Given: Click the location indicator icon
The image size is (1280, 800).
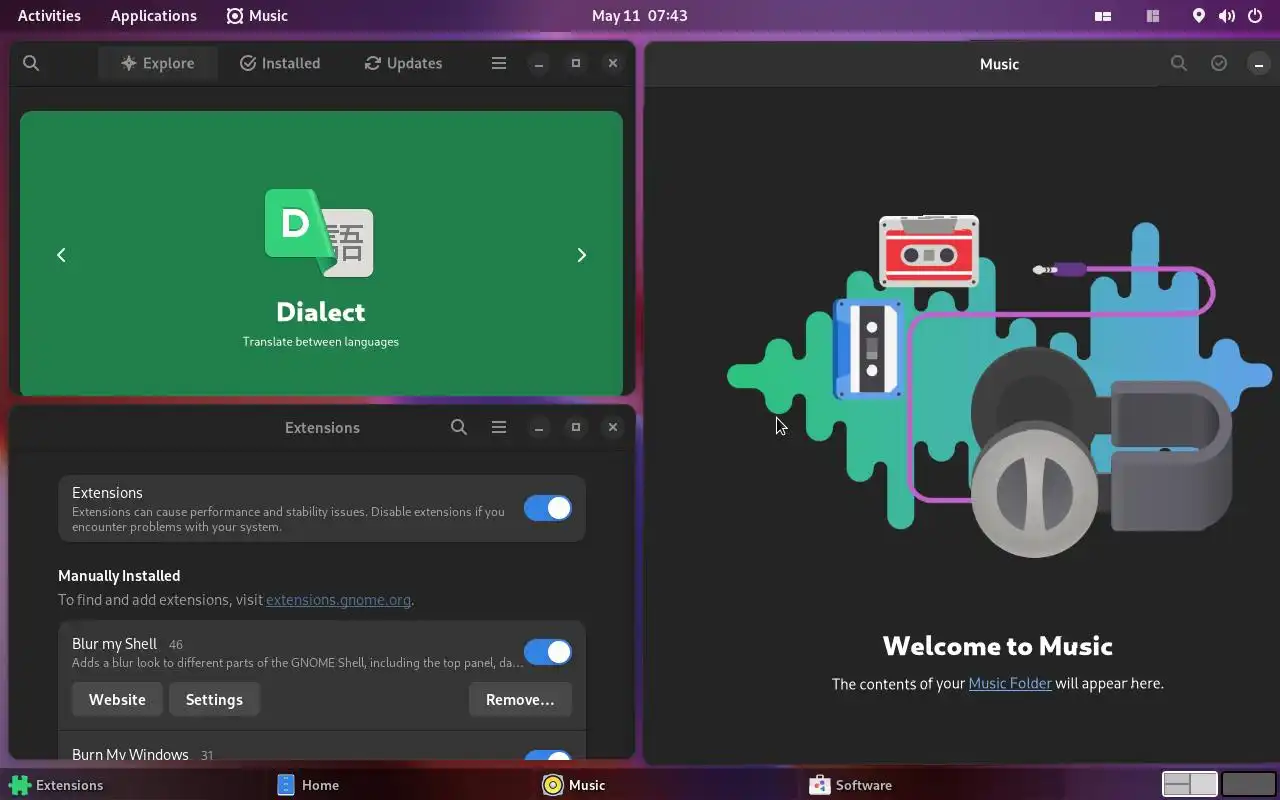Looking at the screenshot, I should pos(1199,16).
